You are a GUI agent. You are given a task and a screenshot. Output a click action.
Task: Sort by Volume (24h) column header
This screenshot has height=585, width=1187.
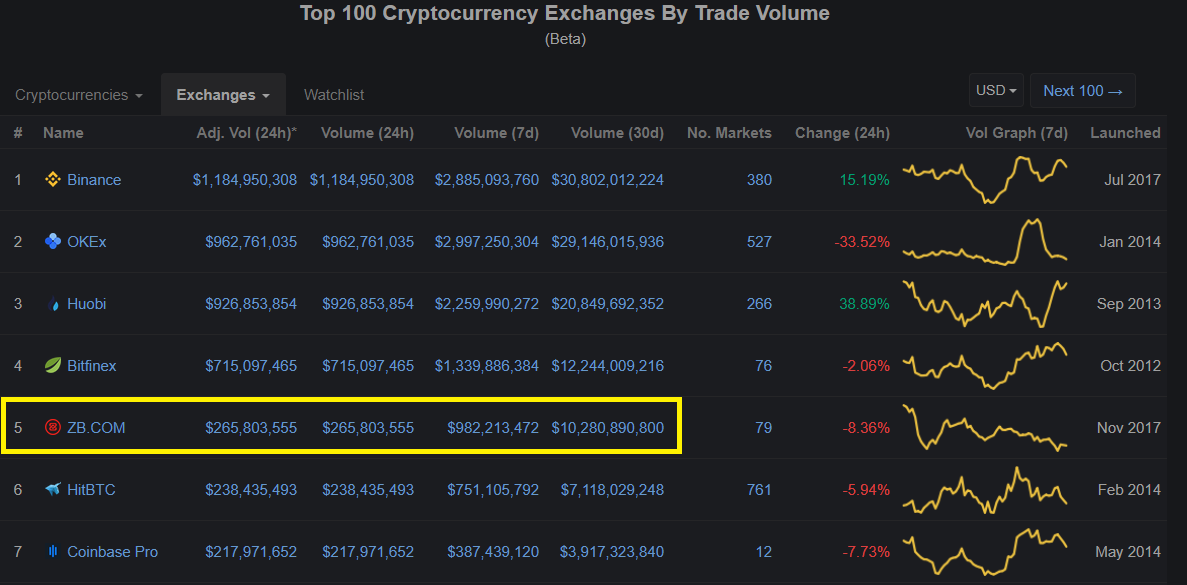[367, 133]
